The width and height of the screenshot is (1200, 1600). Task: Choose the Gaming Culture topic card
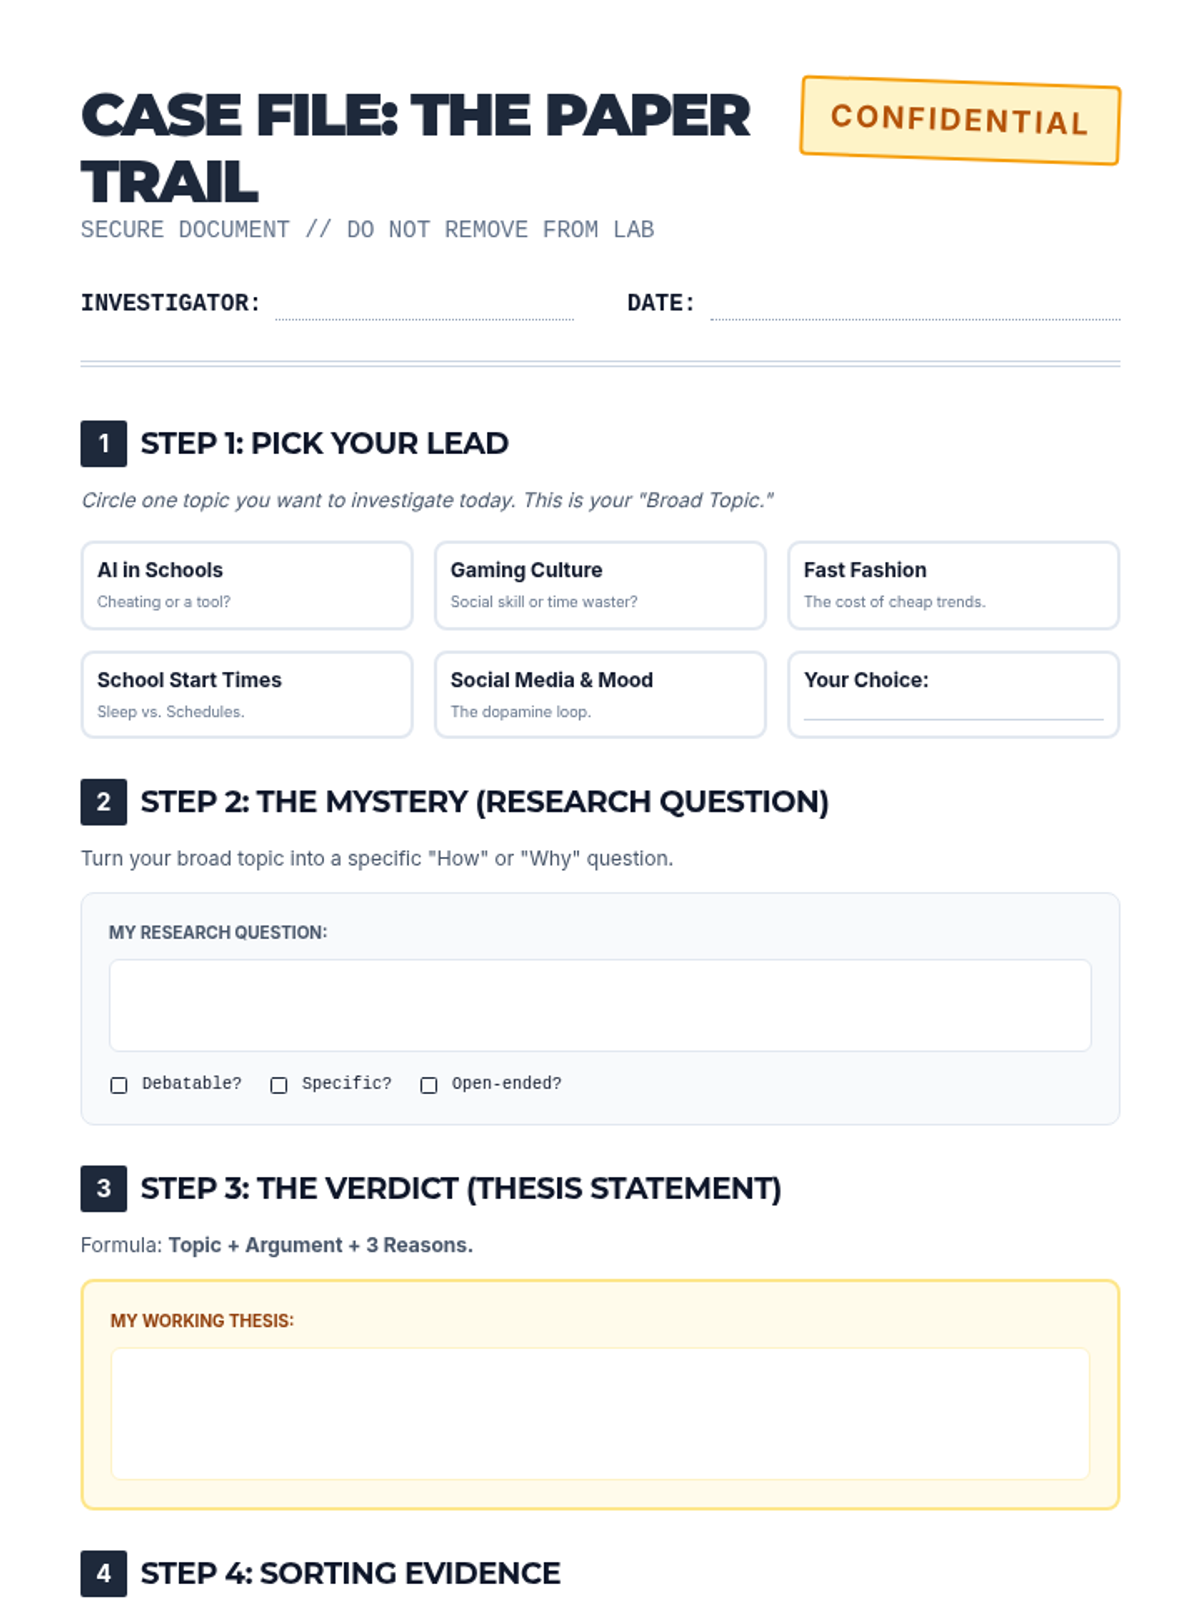click(x=600, y=585)
